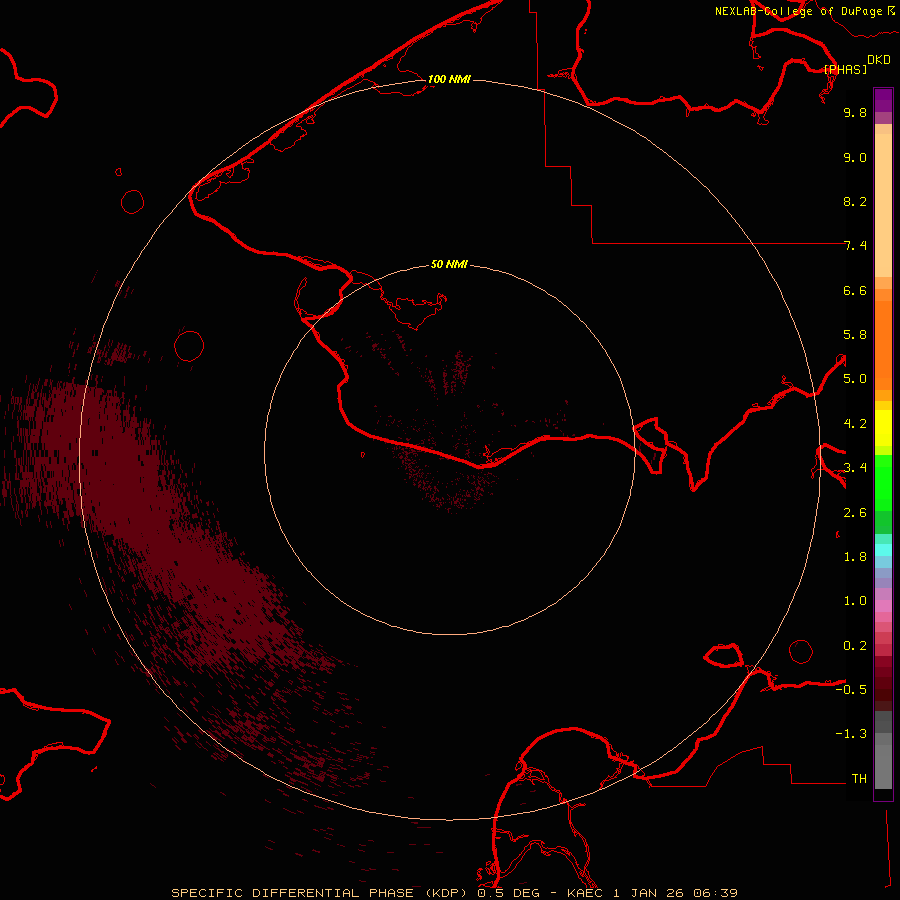Click the 1.0 scale value
Screen dimensions: 900x900
tap(855, 601)
